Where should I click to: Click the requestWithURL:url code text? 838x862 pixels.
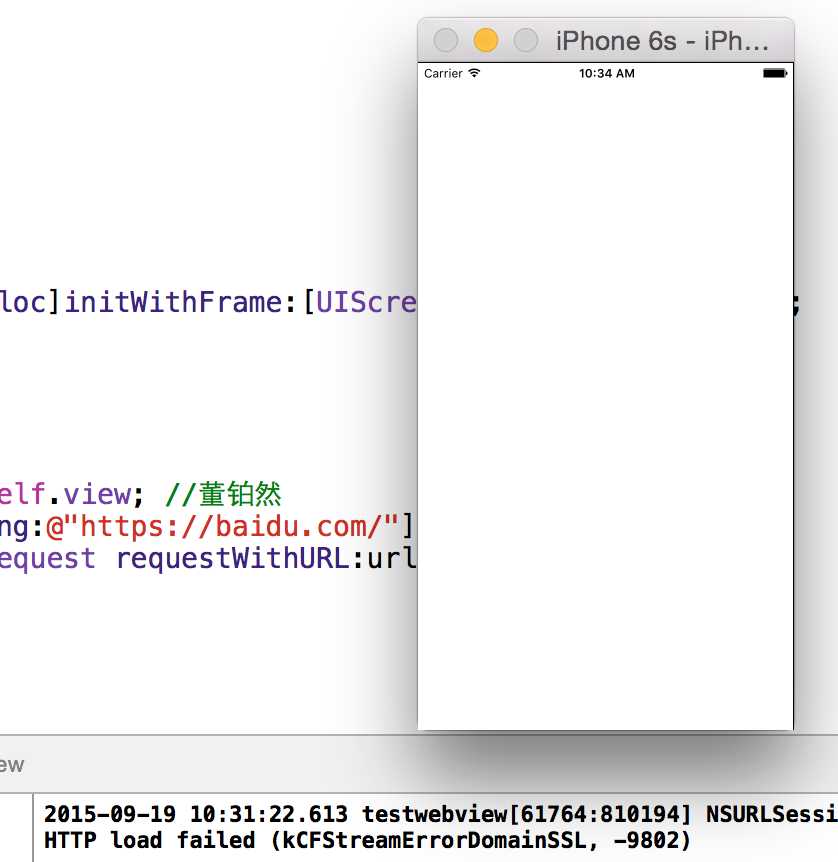point(266,559)
